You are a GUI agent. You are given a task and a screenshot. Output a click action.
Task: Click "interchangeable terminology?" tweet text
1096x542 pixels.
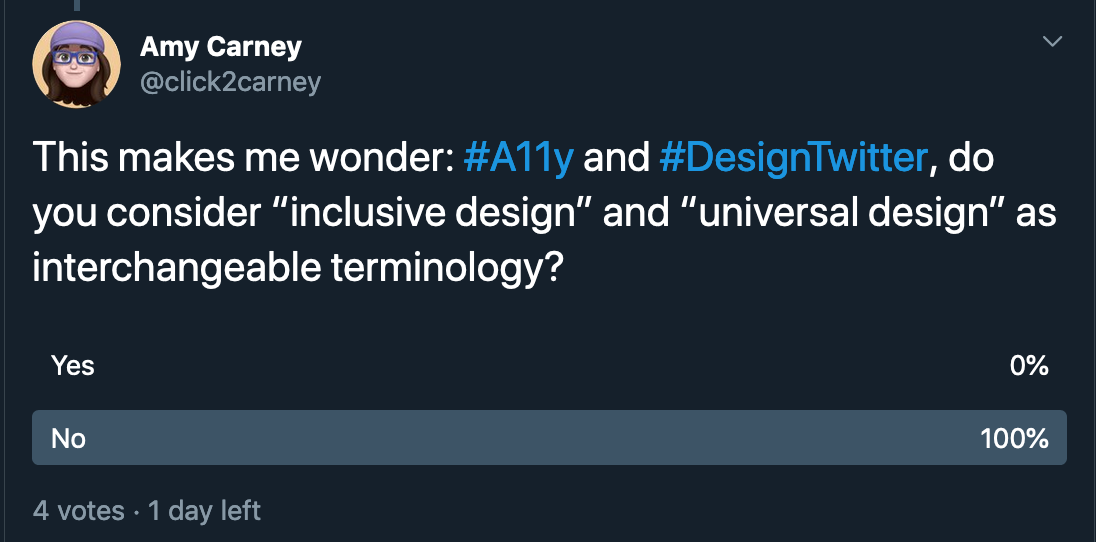tap(298, 269)
